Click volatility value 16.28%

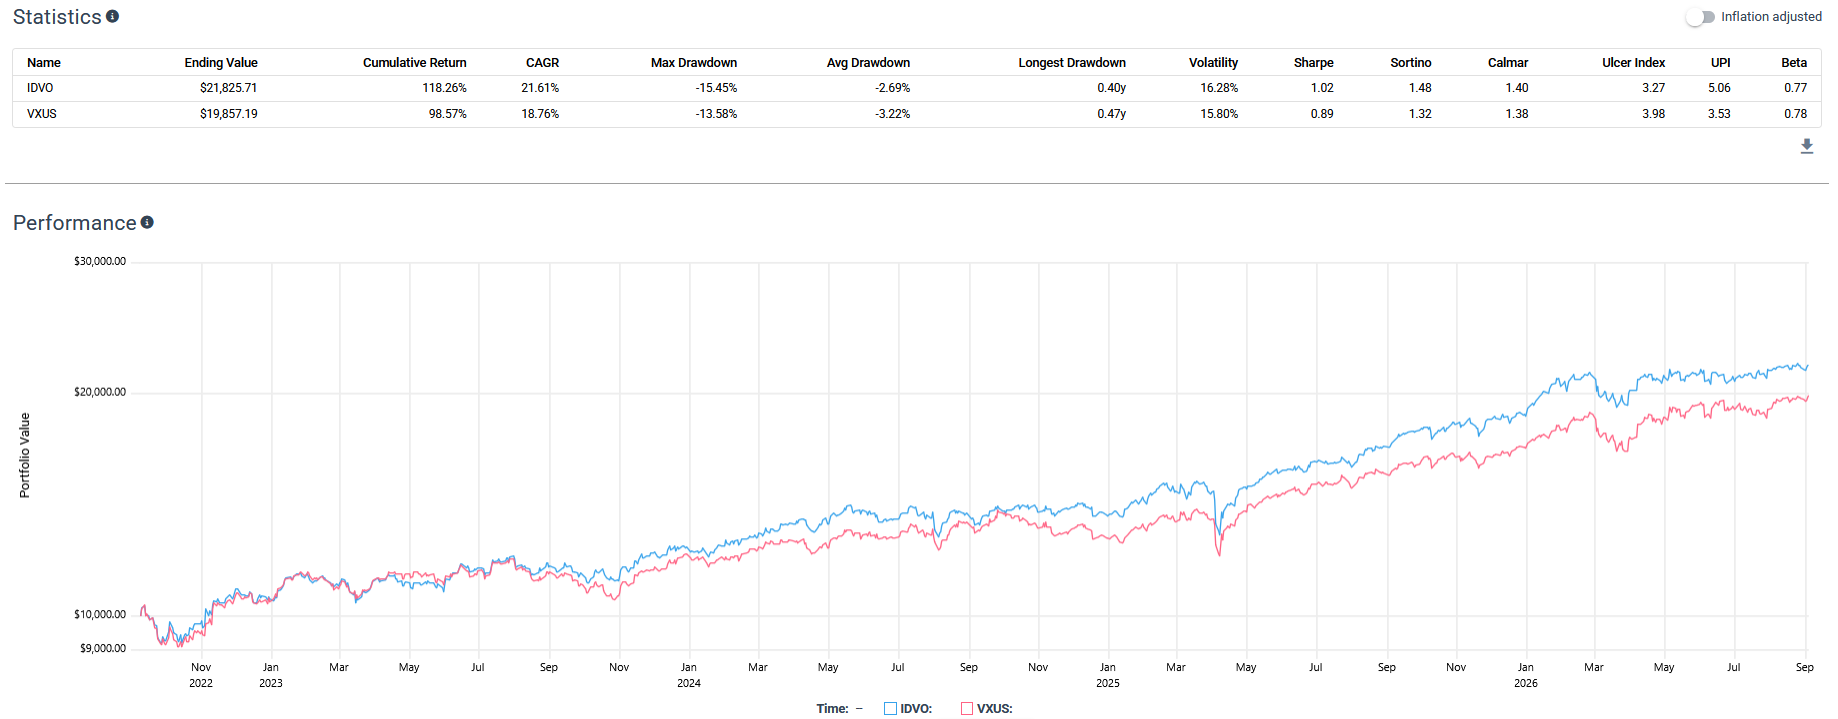[x=1219, y=88]
